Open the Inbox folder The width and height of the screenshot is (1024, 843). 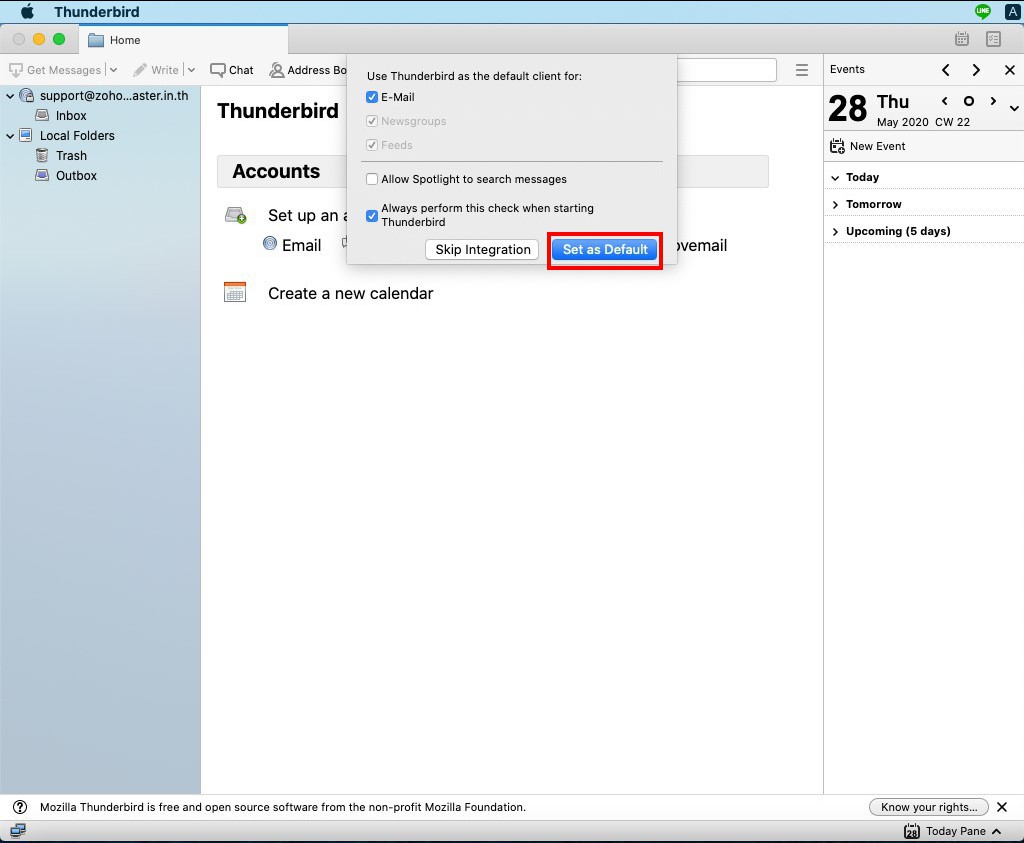click(x=71, y=116)
